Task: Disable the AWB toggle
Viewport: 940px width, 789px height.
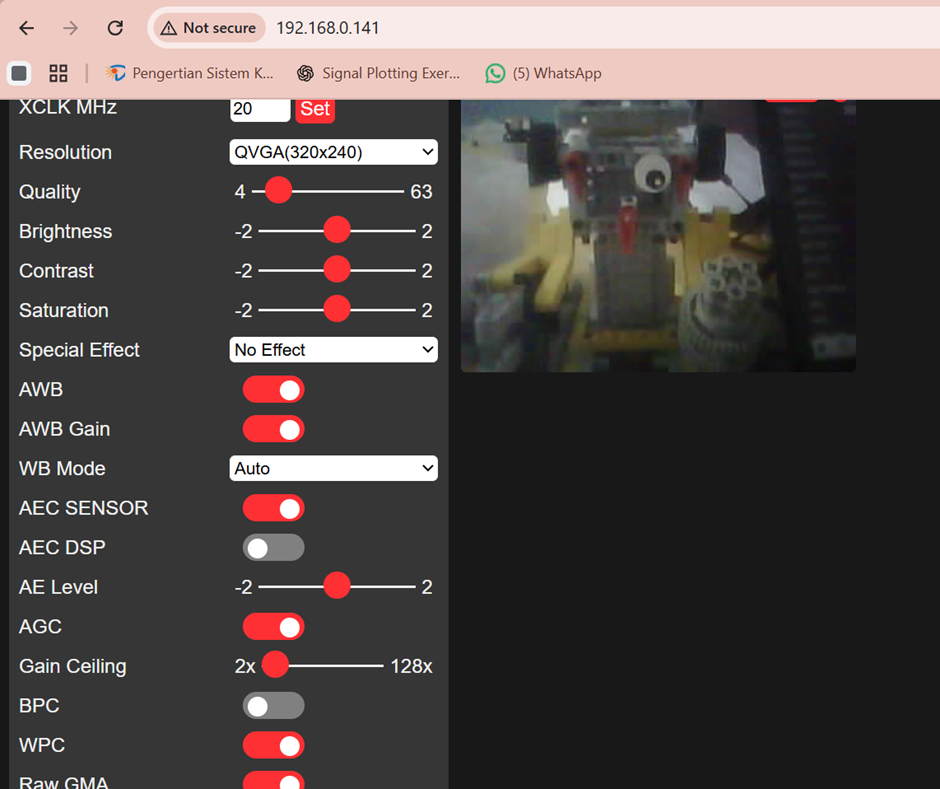Action: click(x=273, y=390)
